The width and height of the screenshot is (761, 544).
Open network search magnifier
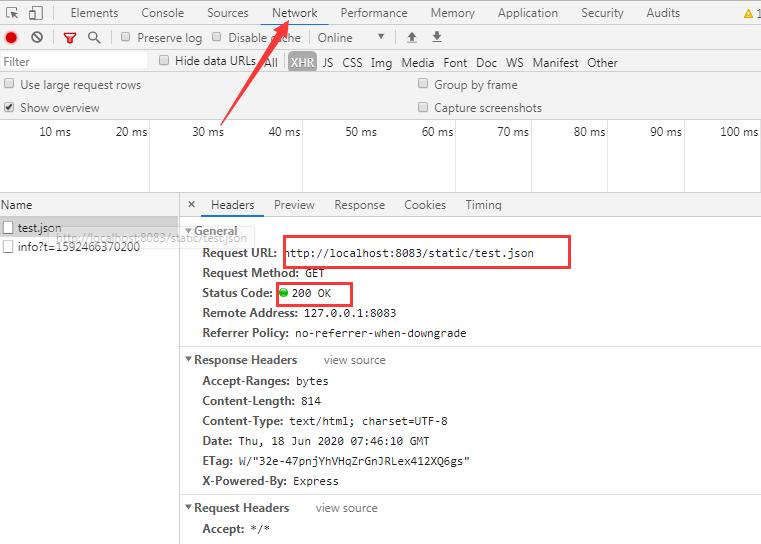(94, 37)
